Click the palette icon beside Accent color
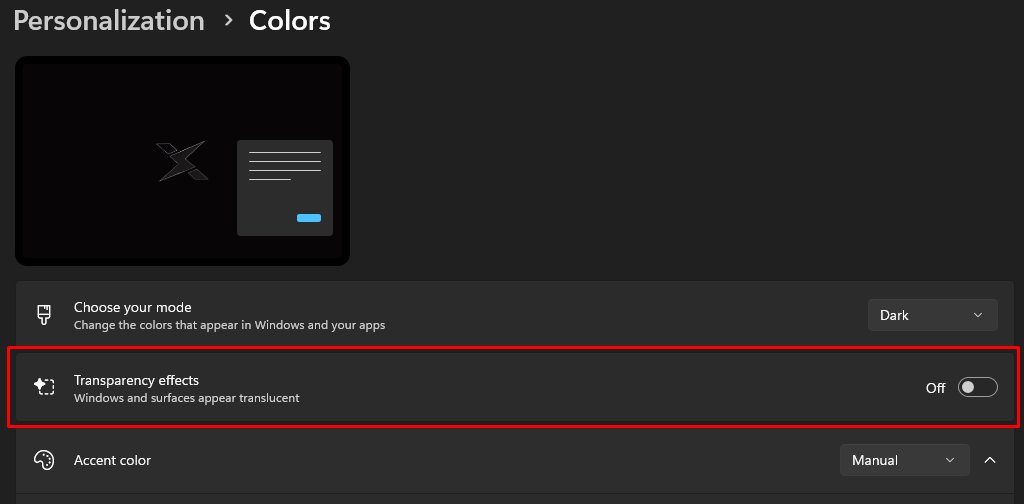 [44, 460]
